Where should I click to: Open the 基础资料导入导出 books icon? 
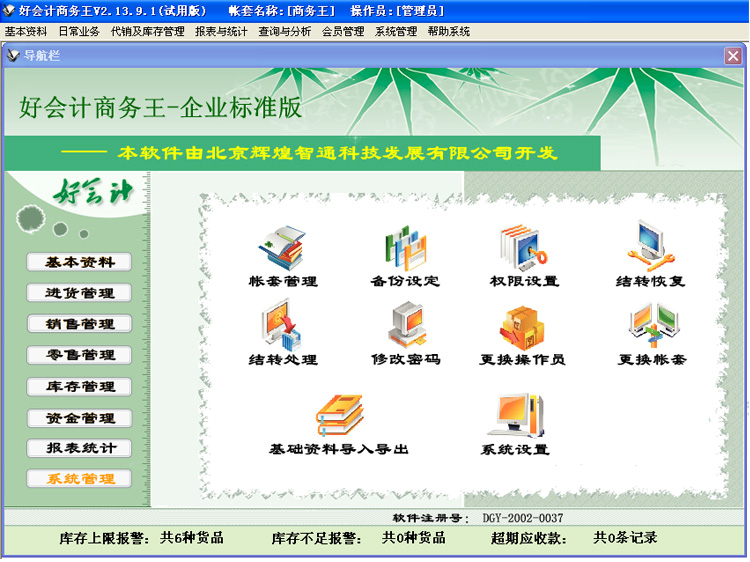[340, 415]
